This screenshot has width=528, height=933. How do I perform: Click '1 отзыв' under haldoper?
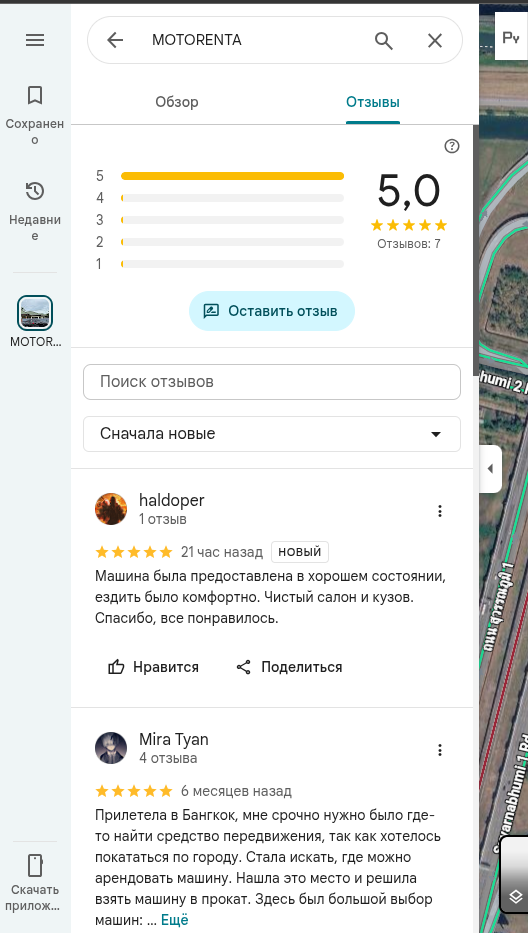163,519
